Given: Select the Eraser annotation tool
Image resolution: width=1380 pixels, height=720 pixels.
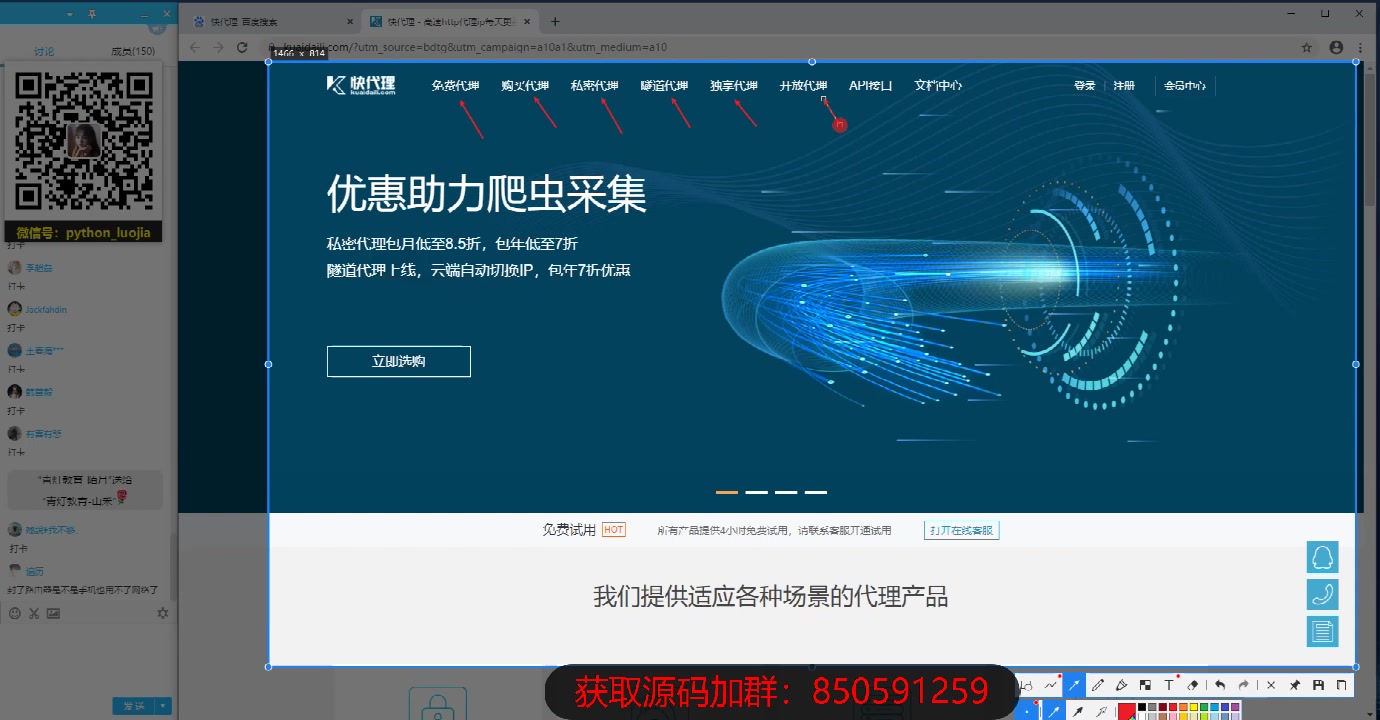Looking at the screenshot, I should pyautogui.click(x=1191, y=685).
